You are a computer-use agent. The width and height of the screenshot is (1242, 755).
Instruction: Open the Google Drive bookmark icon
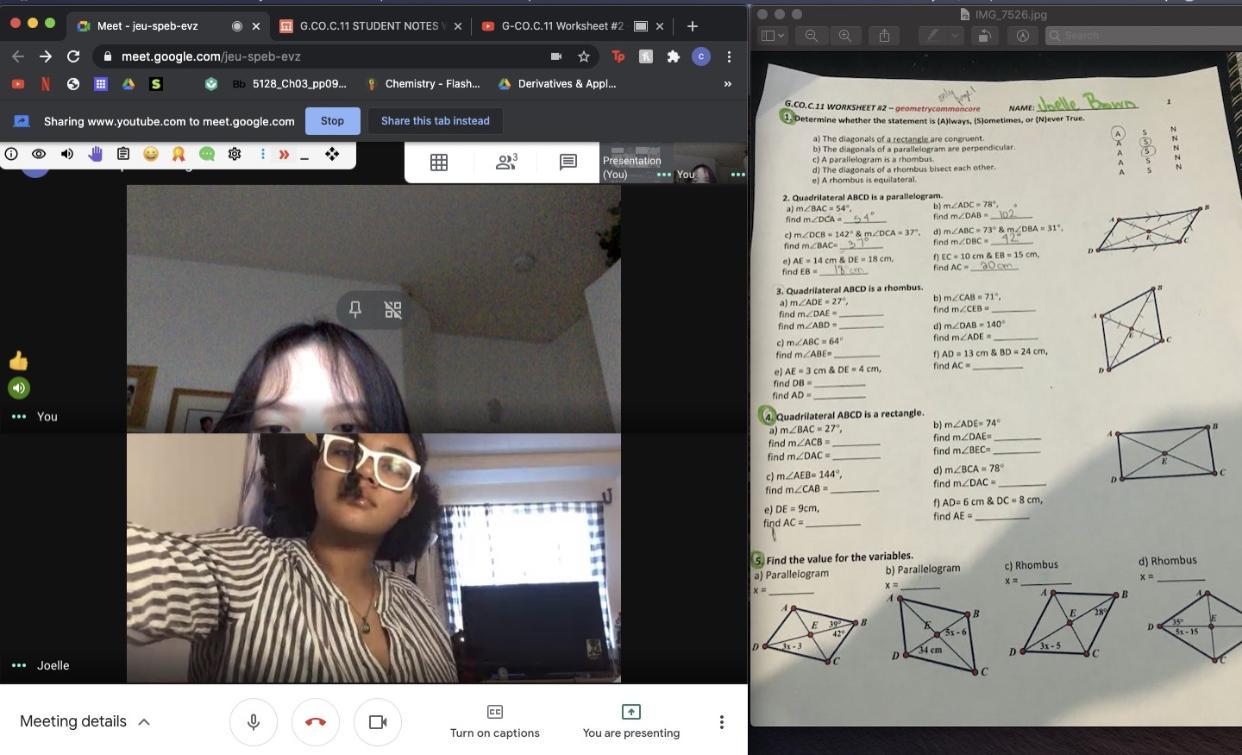pyautogui.click(x=128, y=84)
